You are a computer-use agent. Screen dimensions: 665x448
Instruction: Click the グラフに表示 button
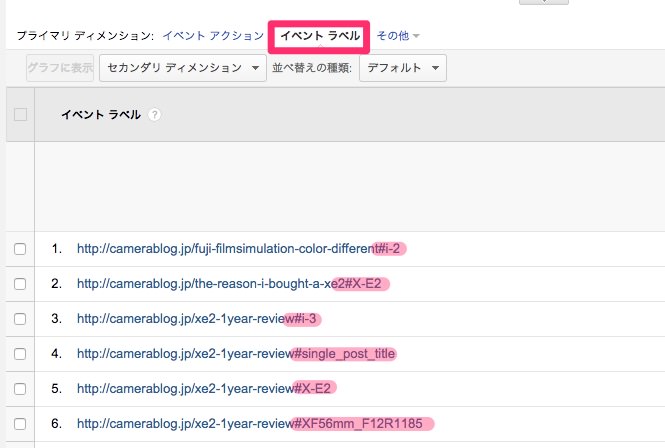[60, 68]
